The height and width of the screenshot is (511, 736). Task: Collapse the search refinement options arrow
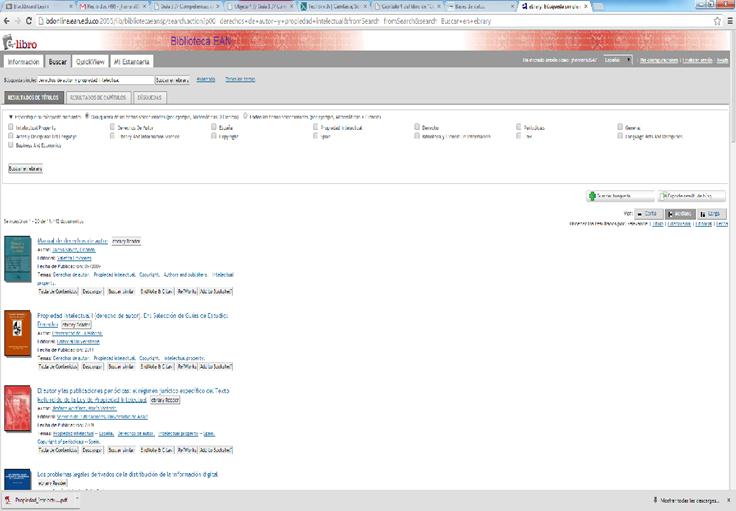10,116
